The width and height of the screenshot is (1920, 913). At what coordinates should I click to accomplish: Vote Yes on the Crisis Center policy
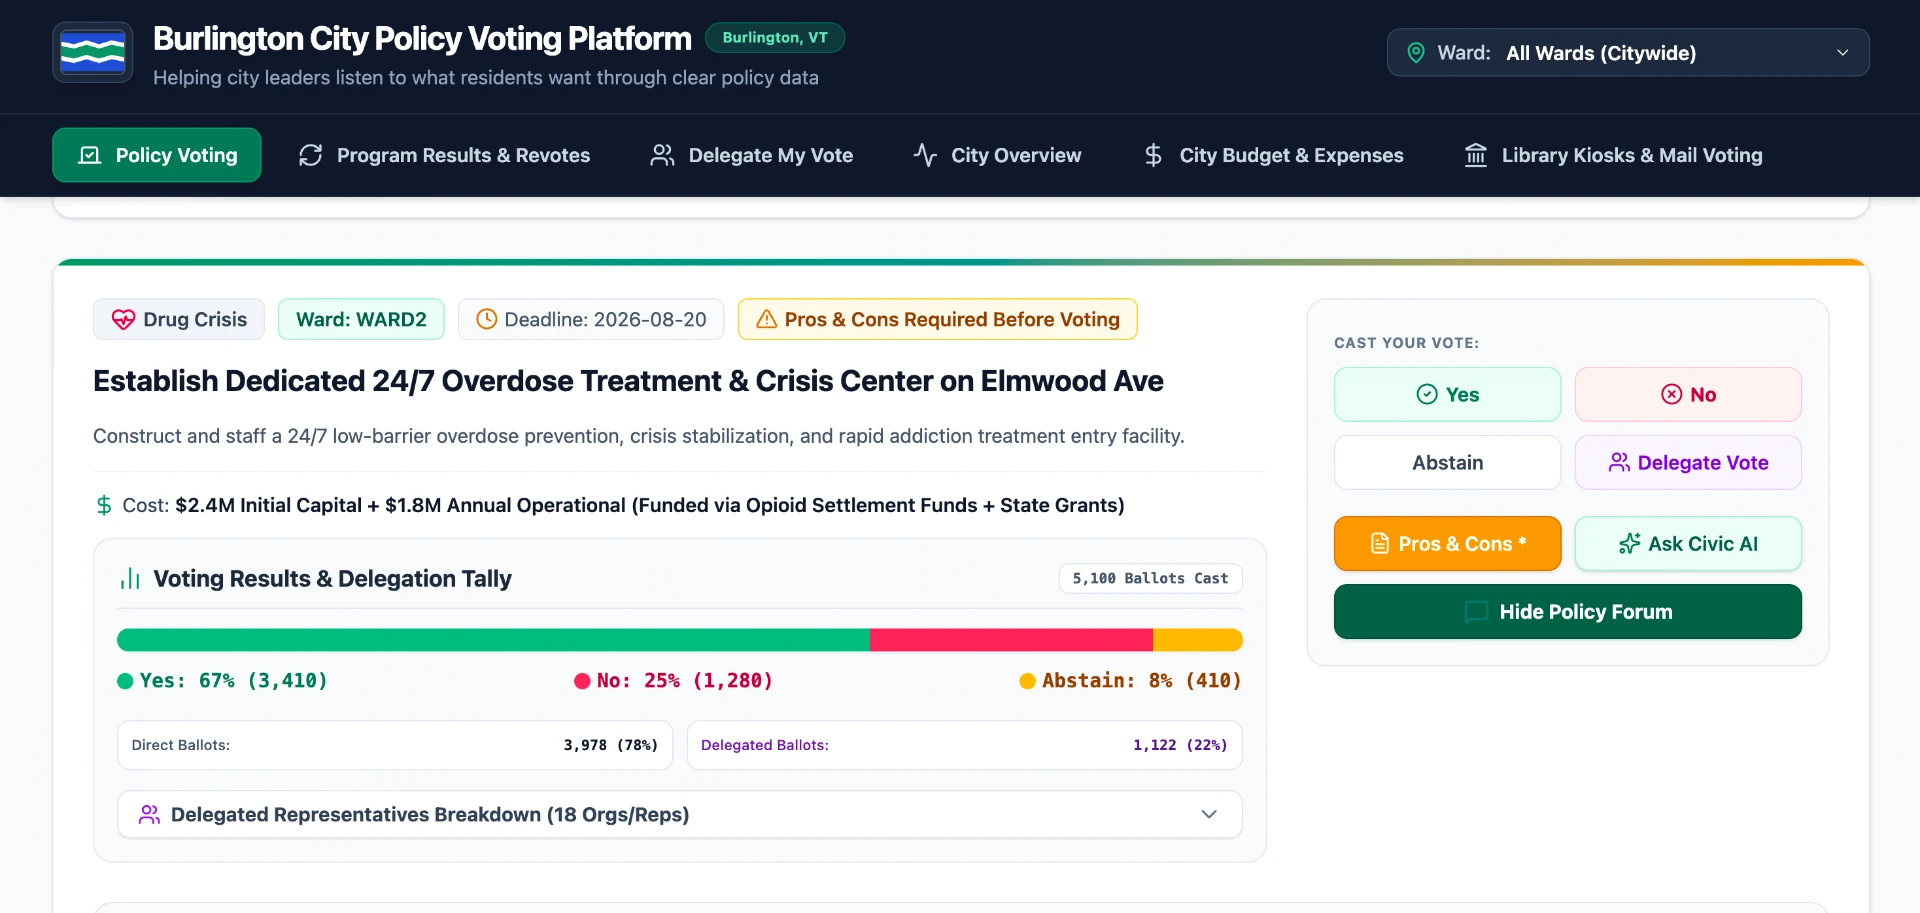pyautogui.click(x=1447, y=395)
